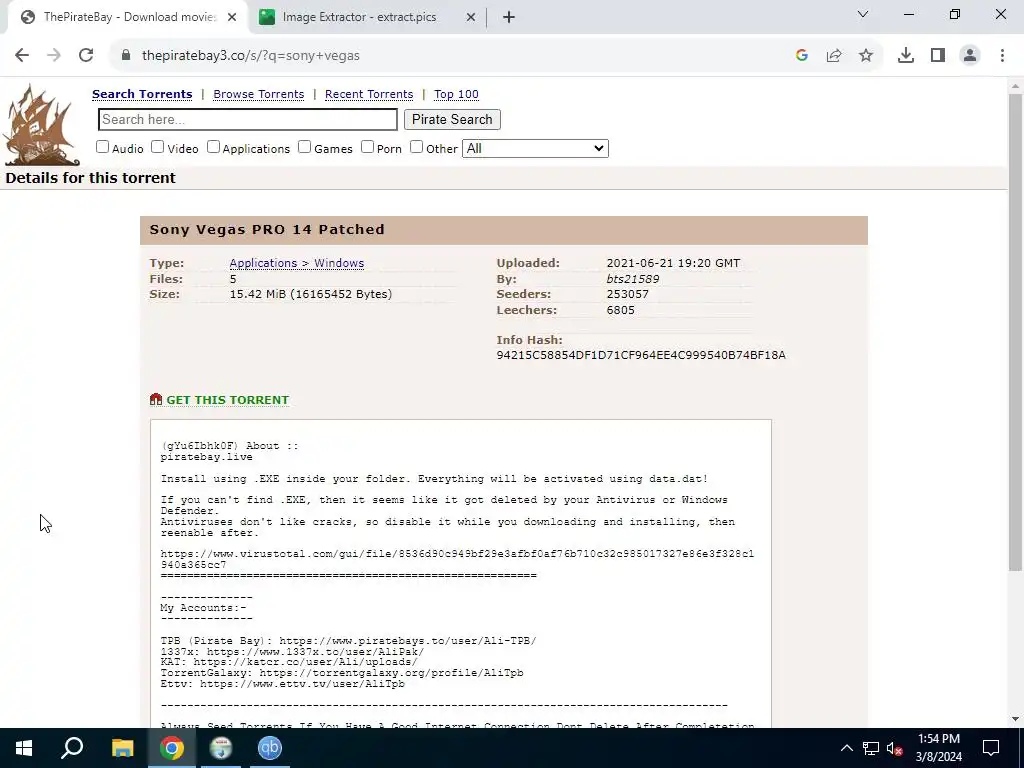Viewport: 1024px width, 768px height.
Task: Click the muted volume tray icon
Action: (894, 748)
